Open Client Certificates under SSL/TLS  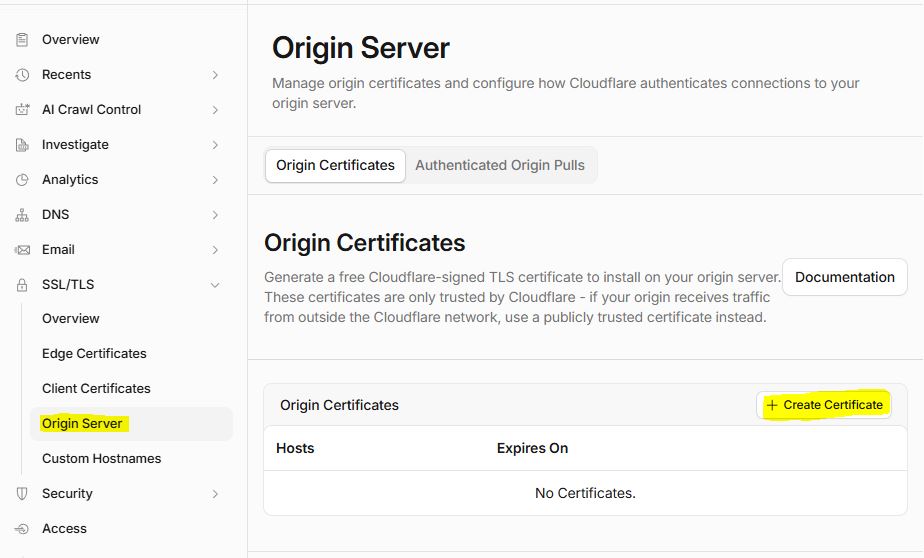point(96,389)
